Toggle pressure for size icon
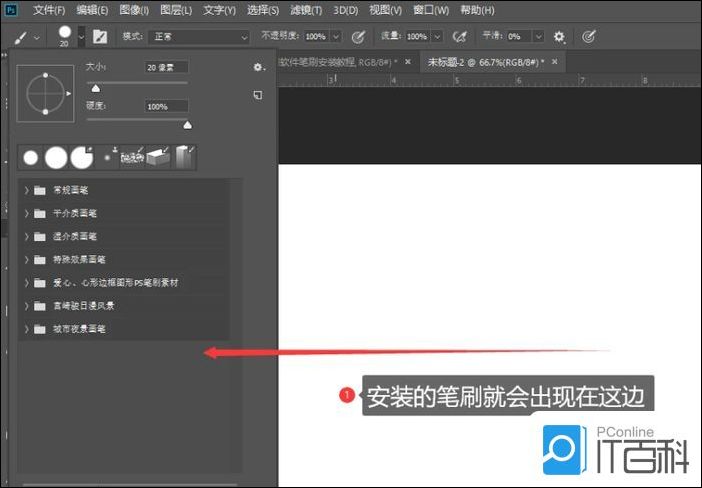 [589, 36]
